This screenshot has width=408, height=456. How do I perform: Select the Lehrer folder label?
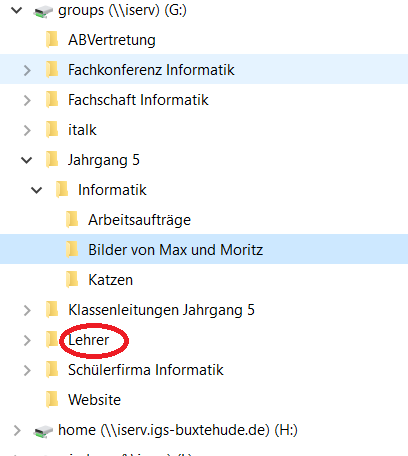(89, 340)
